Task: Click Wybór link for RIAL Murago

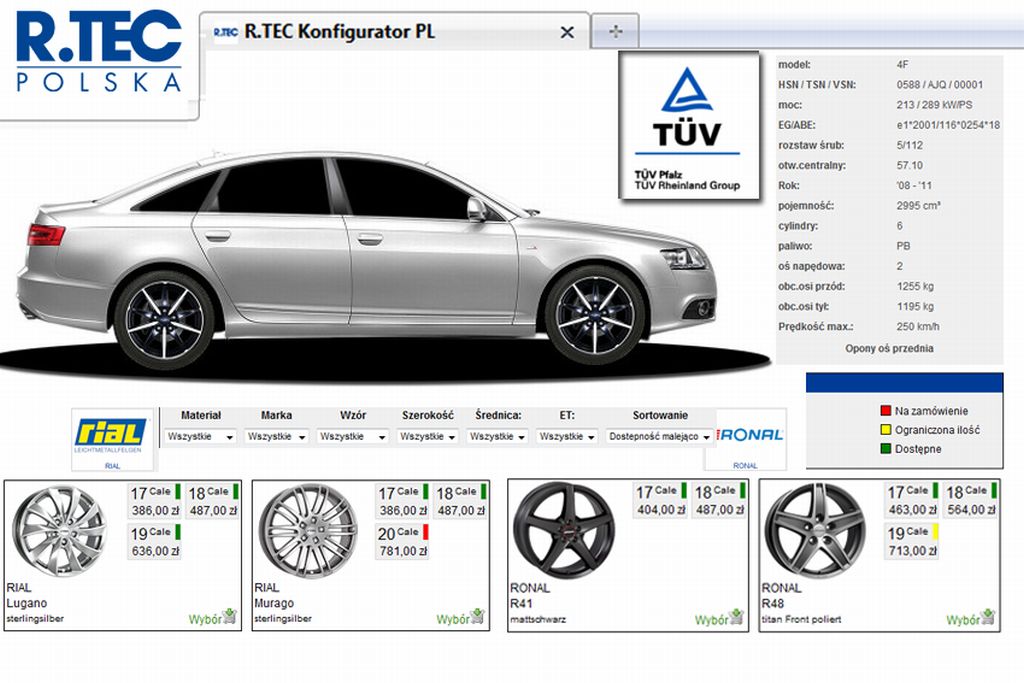Action: [453, 619]
